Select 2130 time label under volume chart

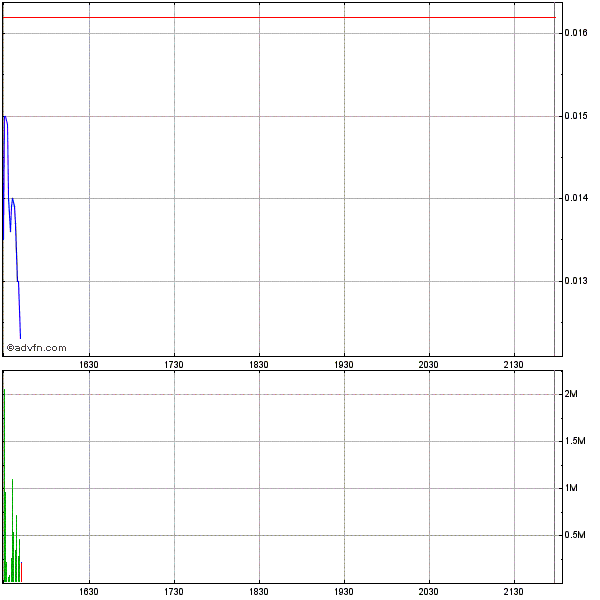514,592
